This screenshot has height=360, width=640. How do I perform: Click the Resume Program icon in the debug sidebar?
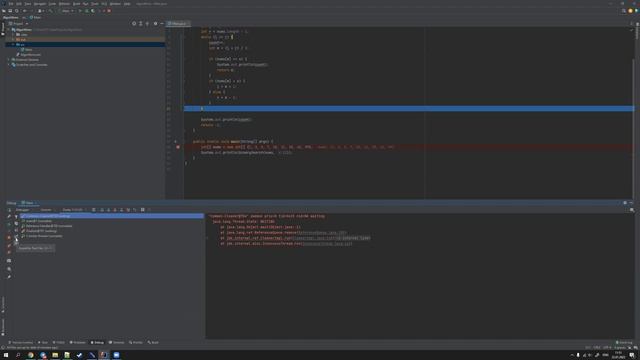point(9,224)
